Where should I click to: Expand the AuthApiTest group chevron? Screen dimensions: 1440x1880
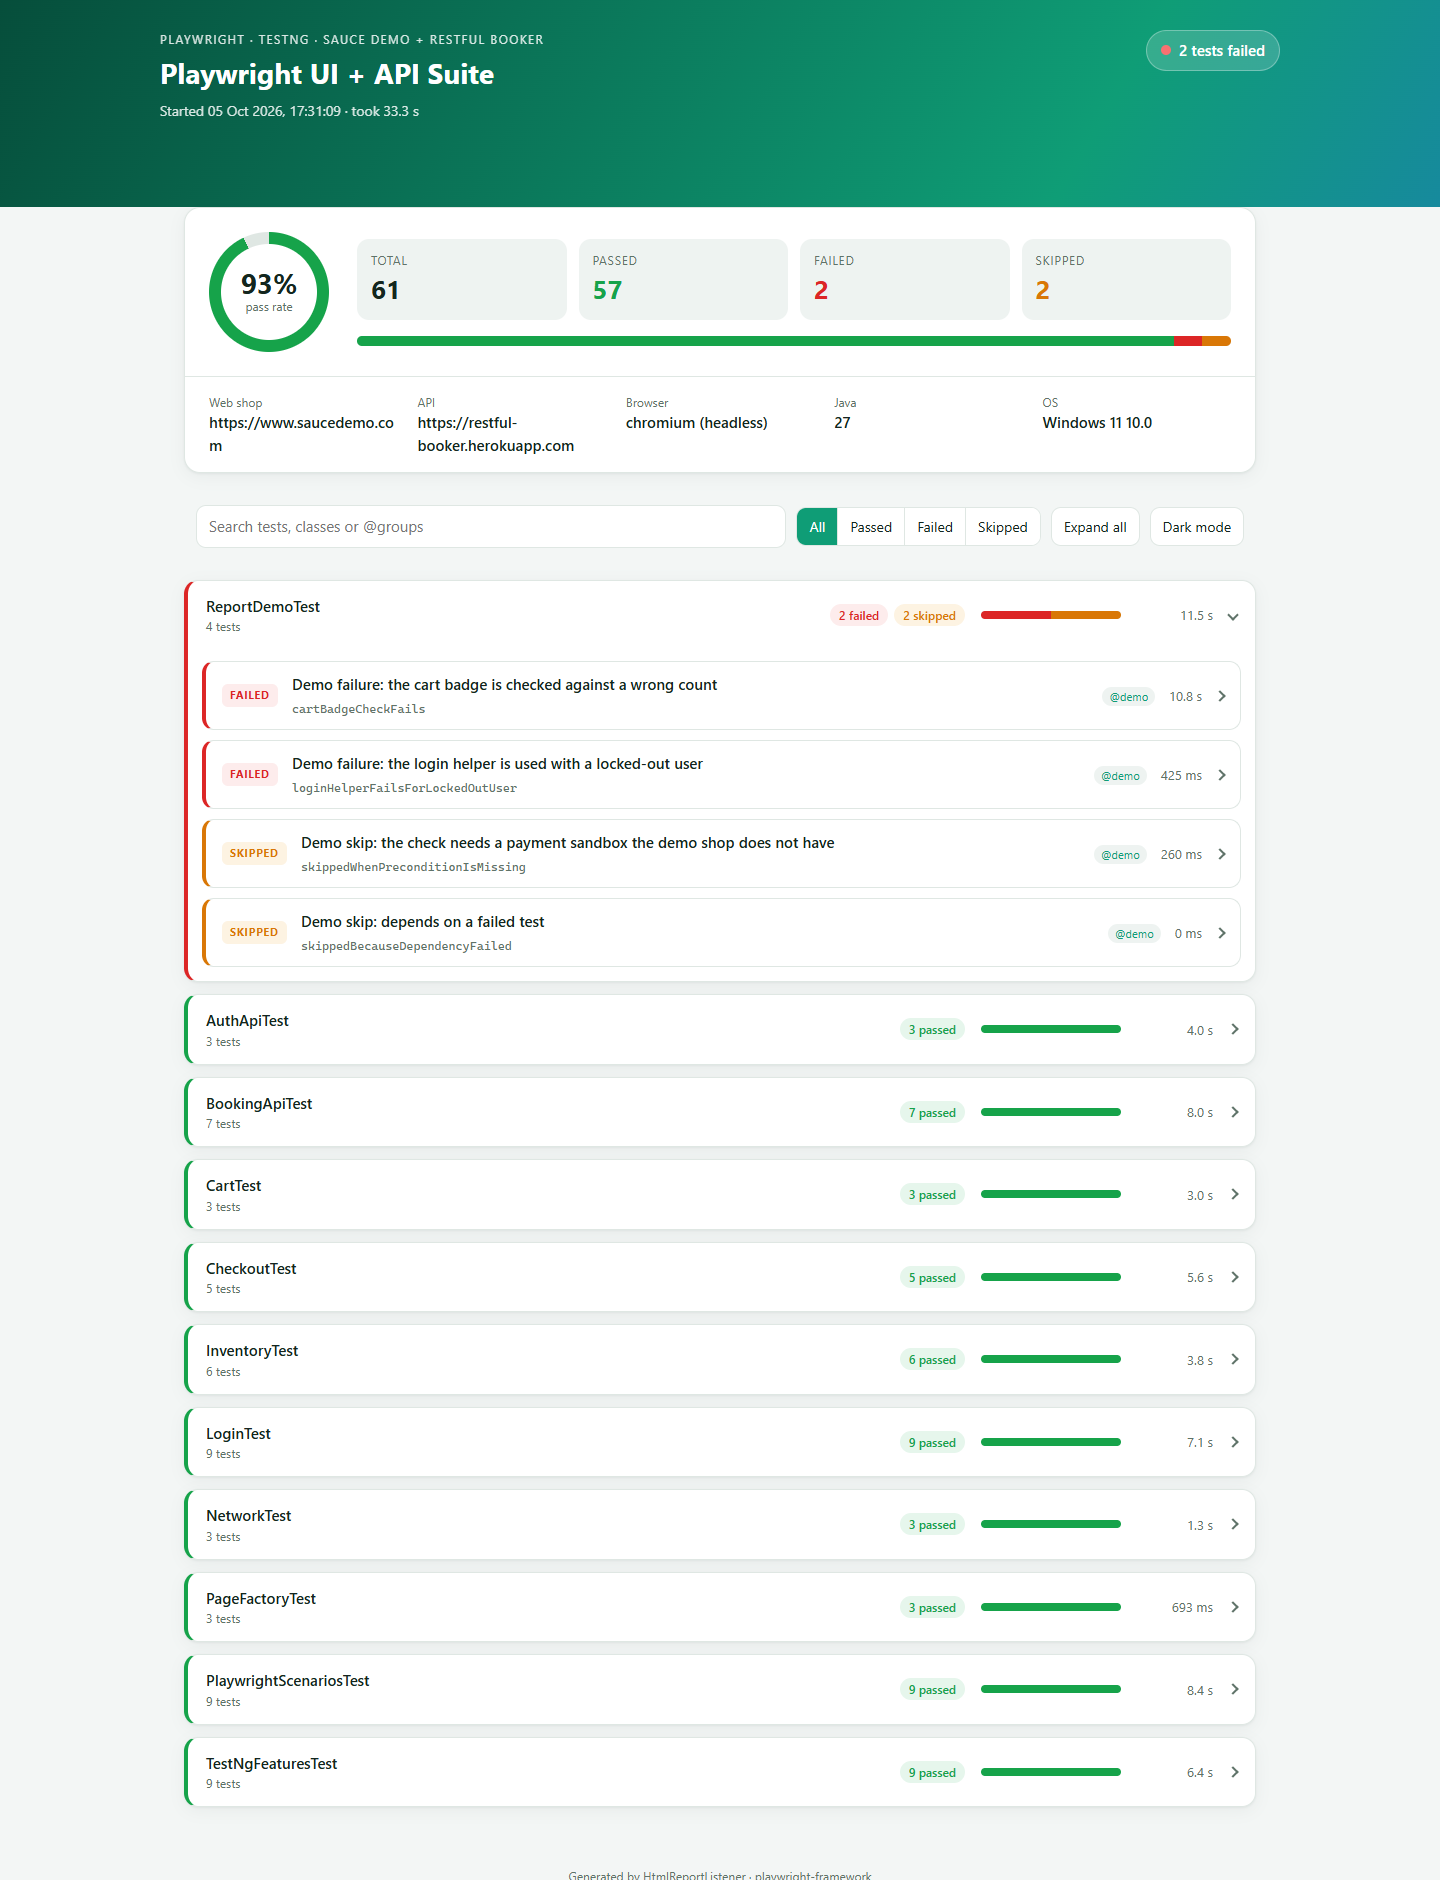pyautogui.click(x=1235, y=1029)
